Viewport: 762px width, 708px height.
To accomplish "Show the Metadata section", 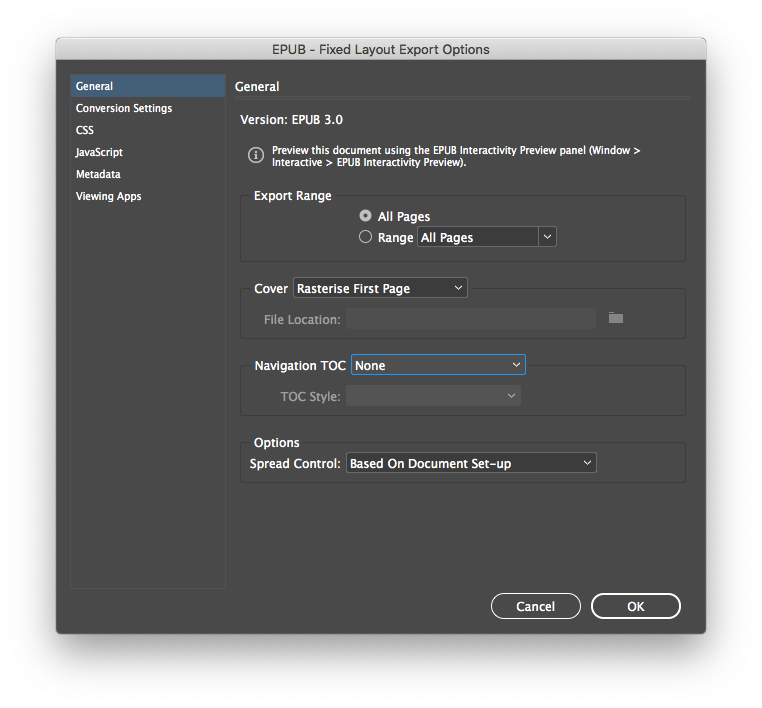I will (x=98, y=174).
